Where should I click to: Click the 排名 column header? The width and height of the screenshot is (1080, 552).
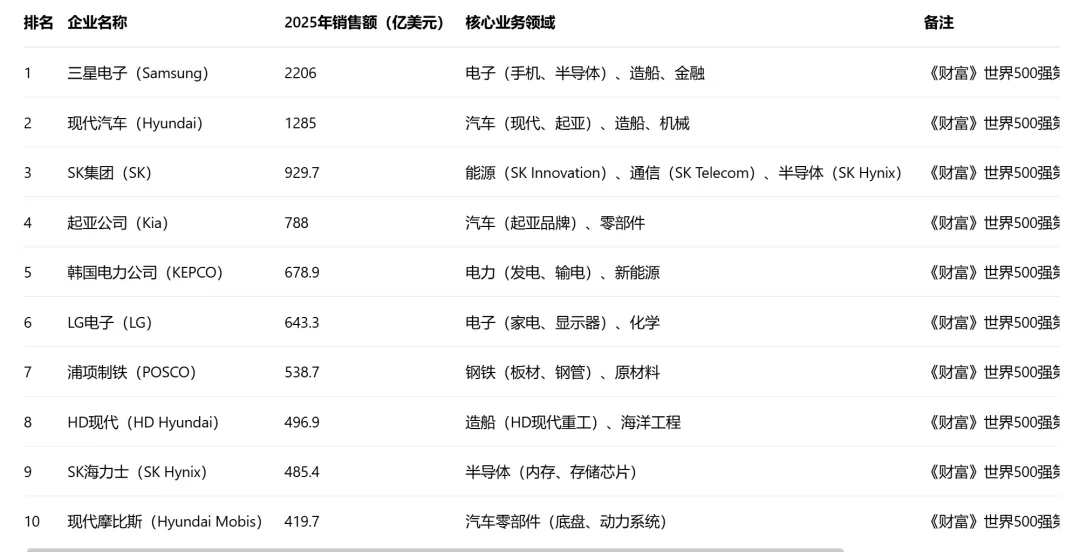coord(39,23)
